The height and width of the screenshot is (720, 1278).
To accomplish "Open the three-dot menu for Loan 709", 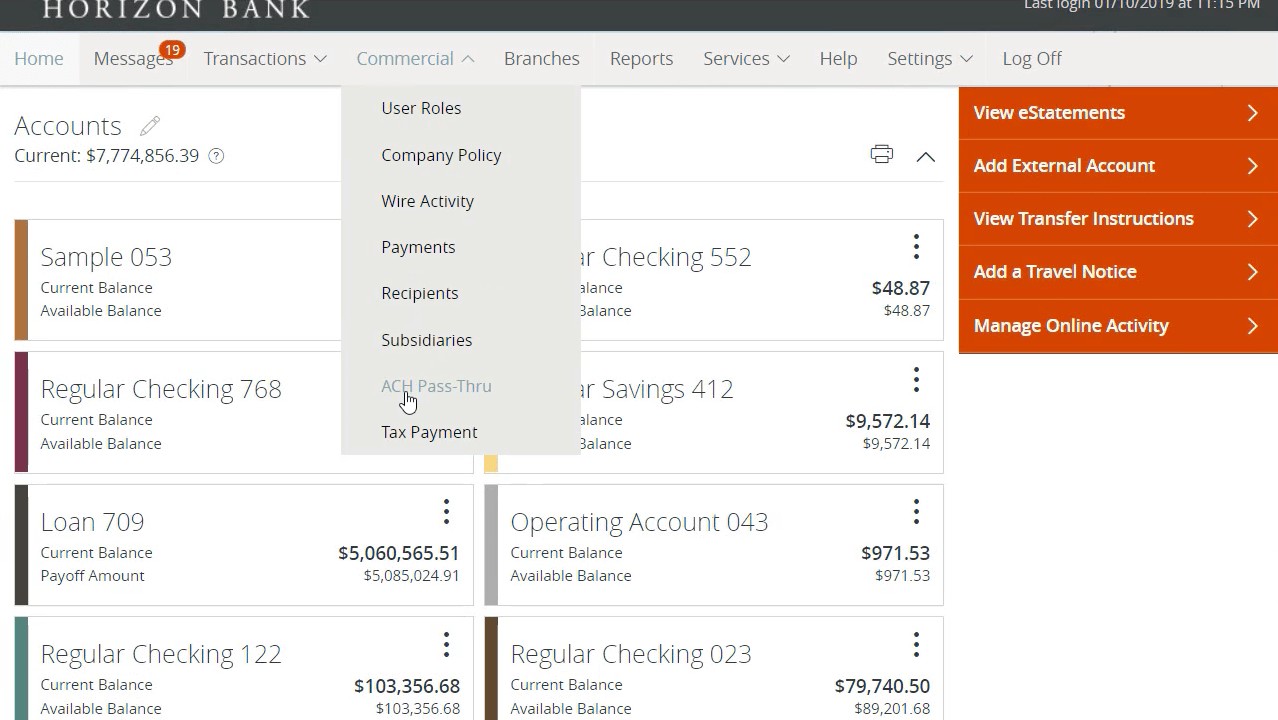I will tap(446, 512).
